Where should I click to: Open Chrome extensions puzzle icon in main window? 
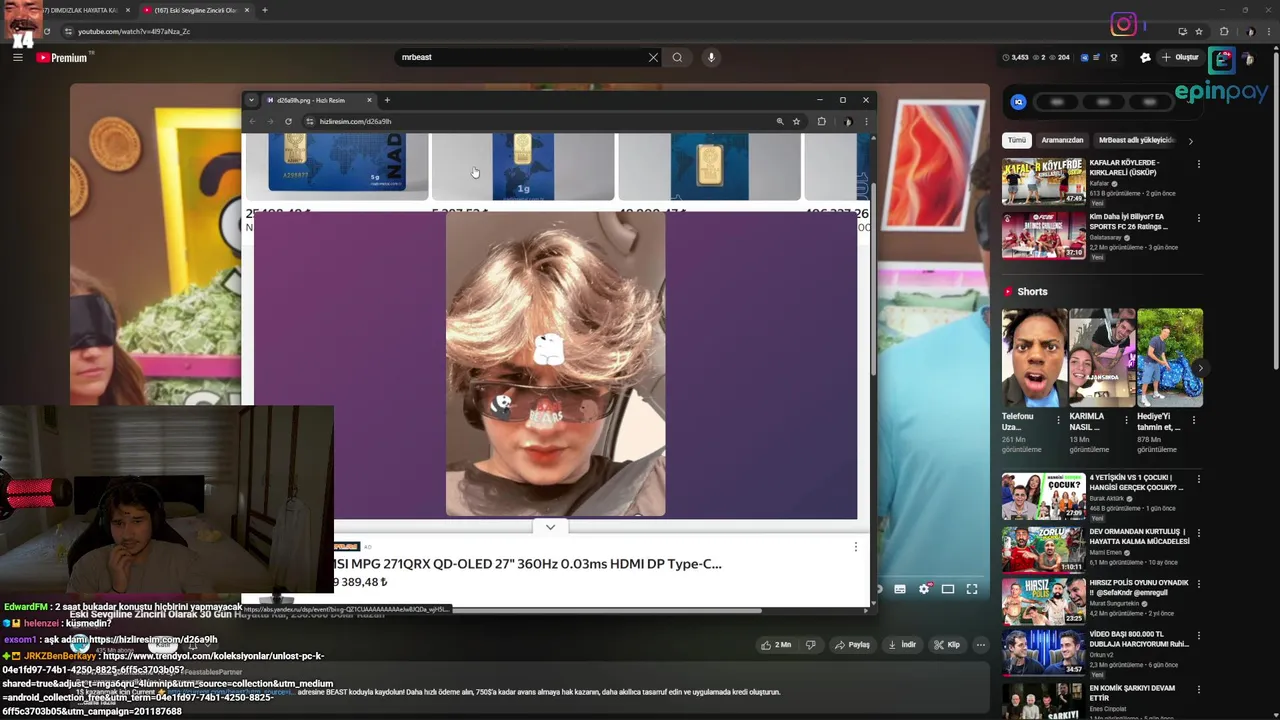tap(1224, 31)
